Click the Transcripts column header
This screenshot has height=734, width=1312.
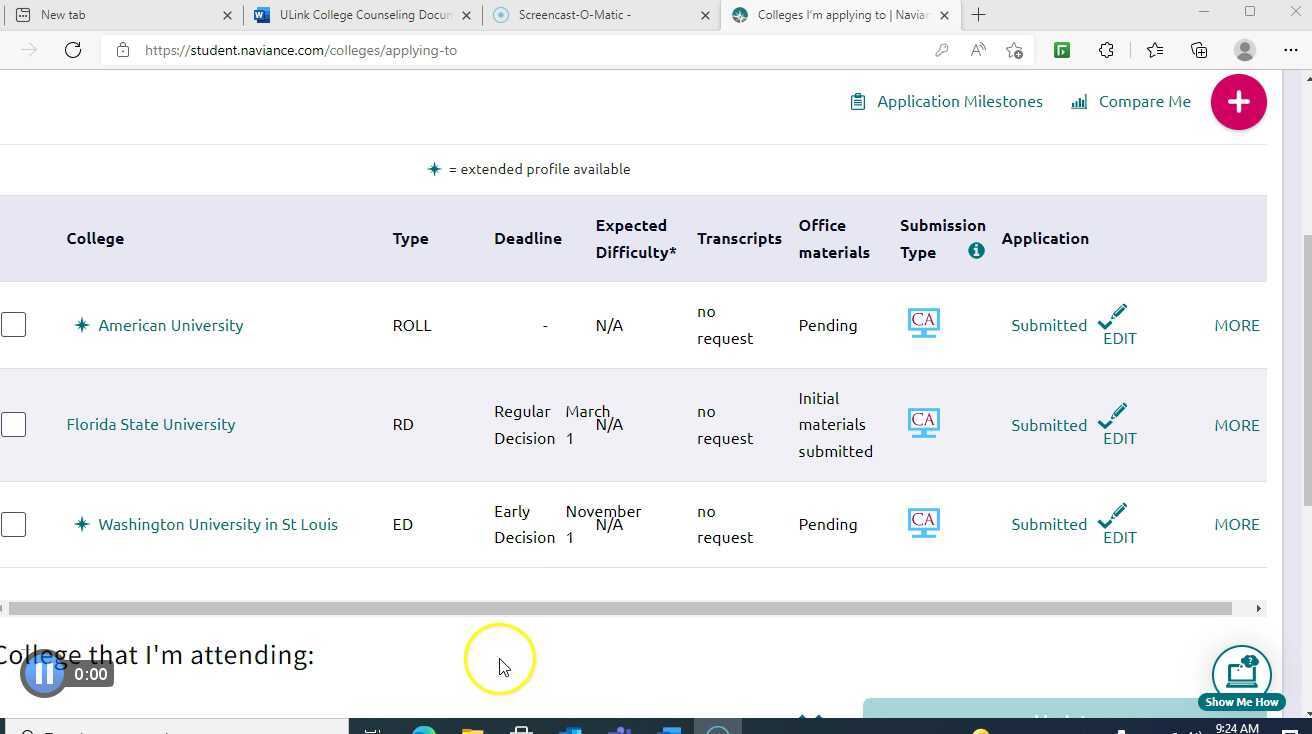click(x=739, y=238)
